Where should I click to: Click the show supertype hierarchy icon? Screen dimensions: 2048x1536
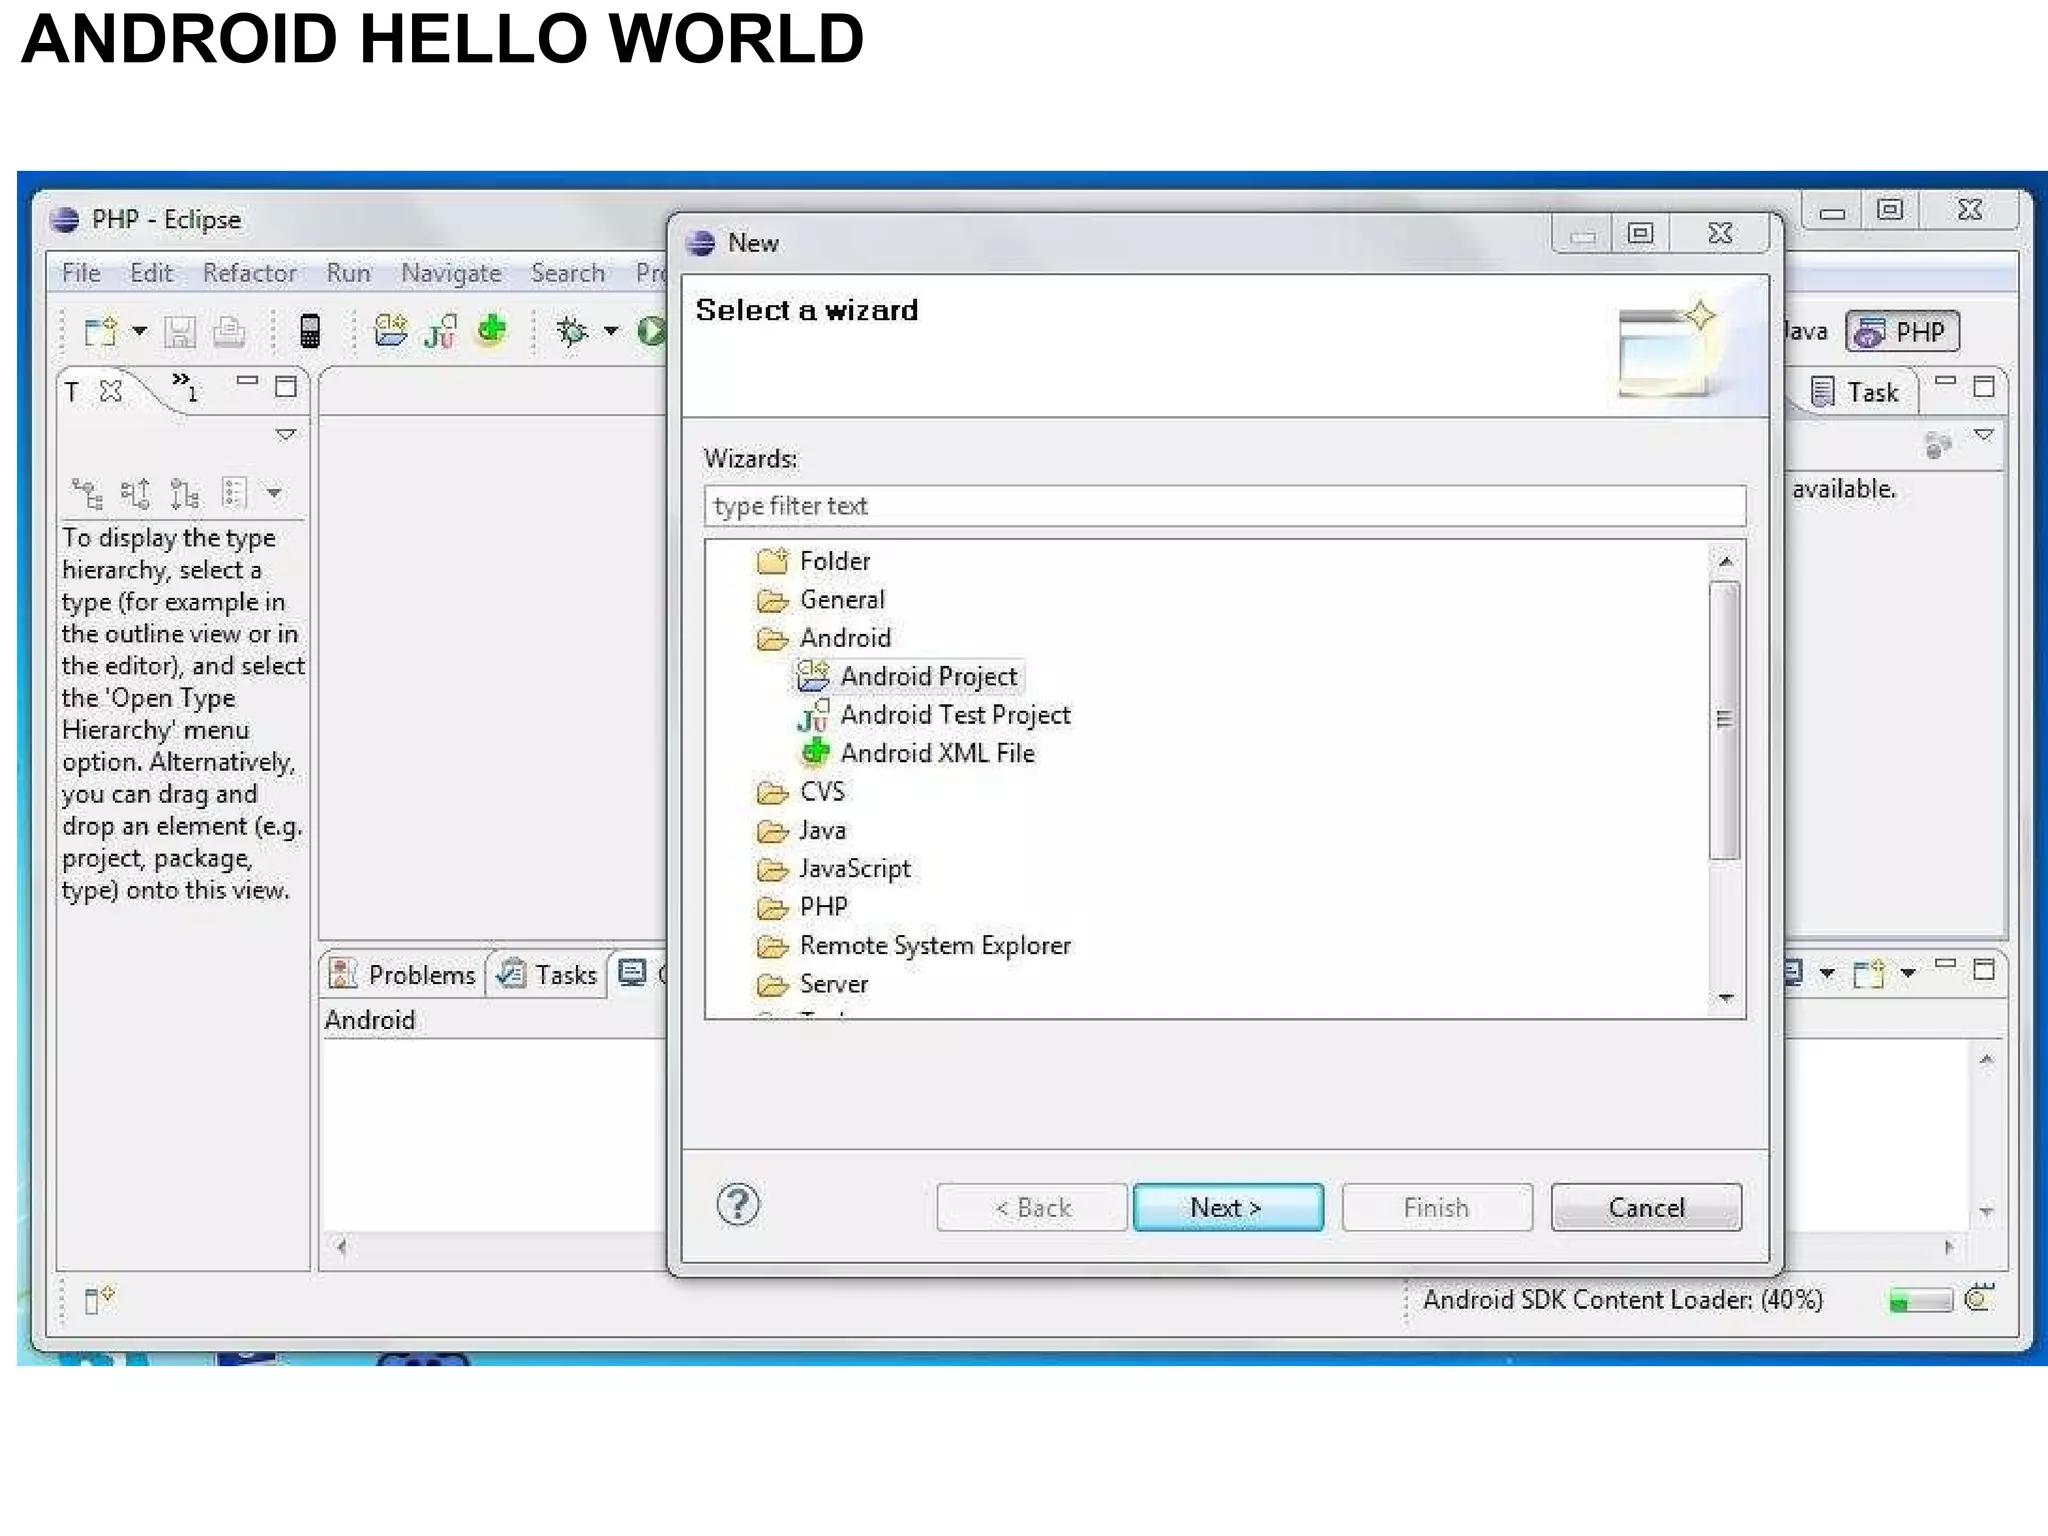pos(135,492)
